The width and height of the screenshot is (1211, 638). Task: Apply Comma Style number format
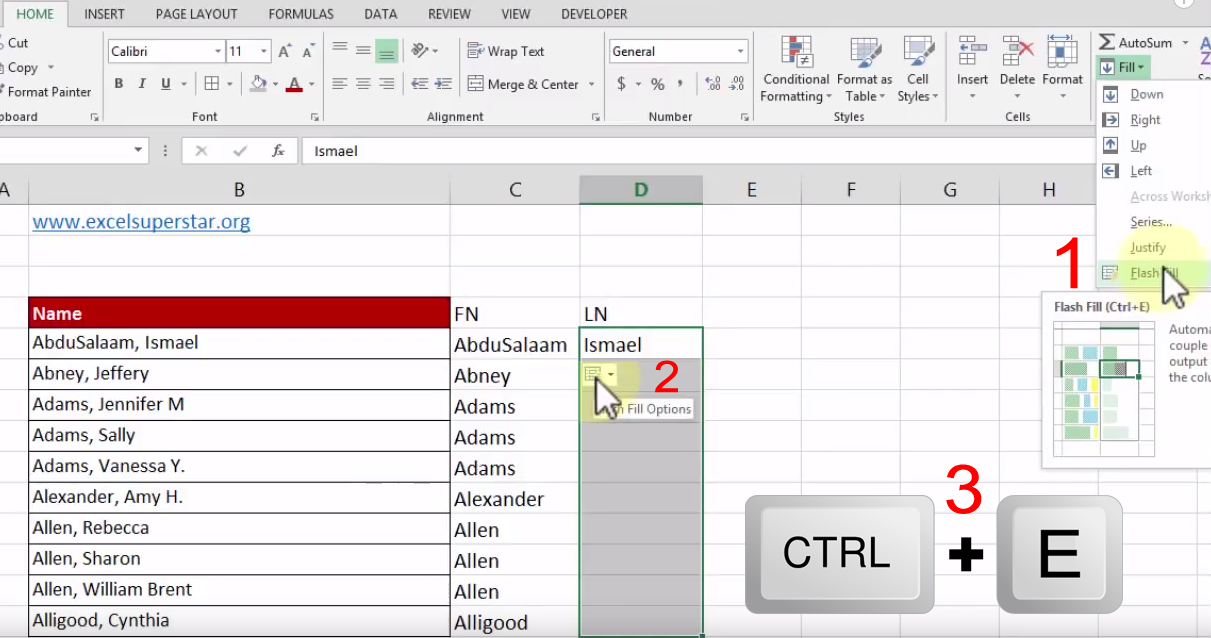(x=681, y=84)
